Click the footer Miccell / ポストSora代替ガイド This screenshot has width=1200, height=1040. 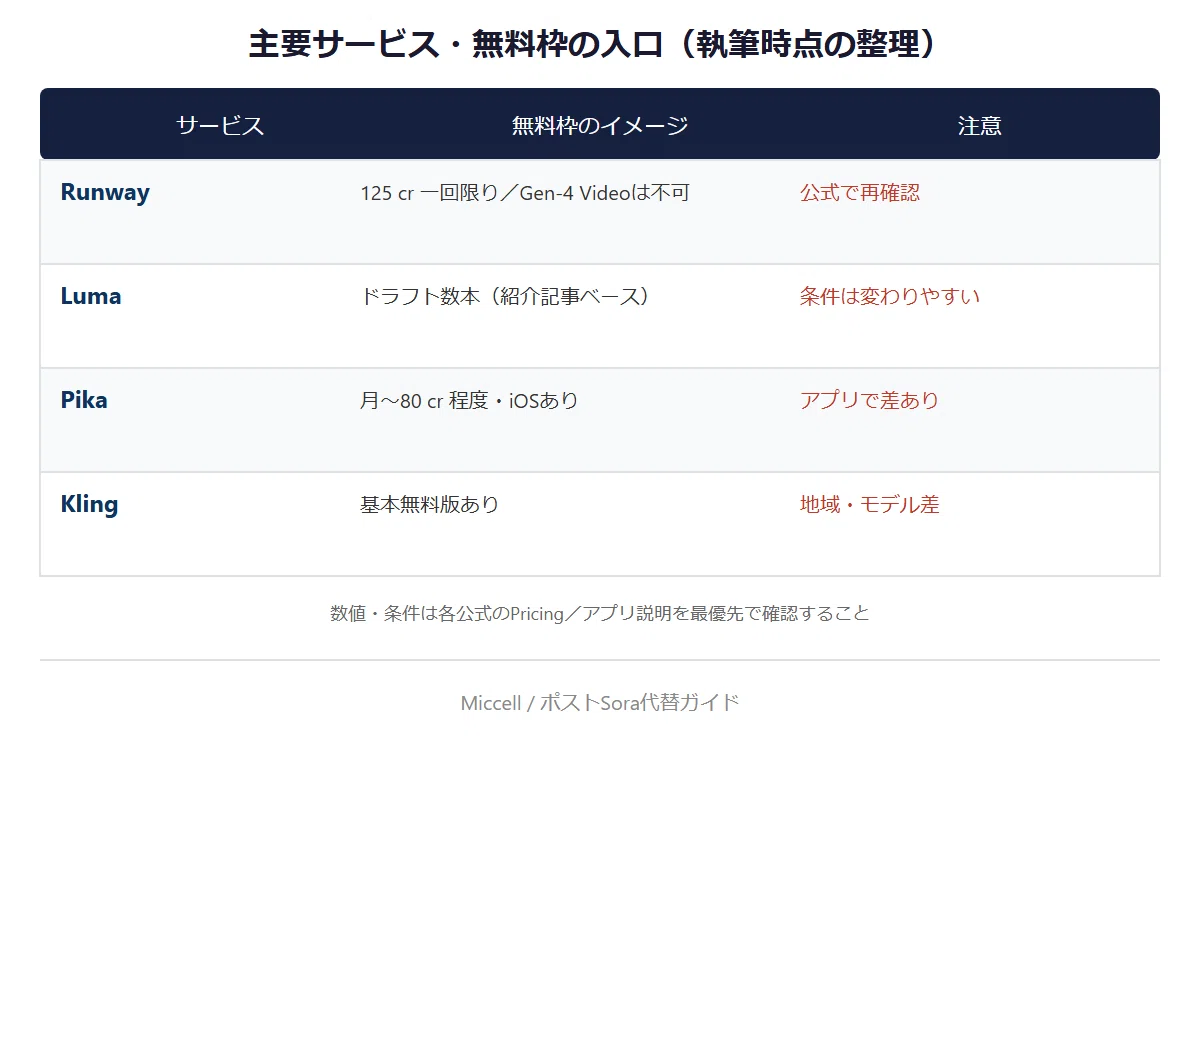(600, 702)
